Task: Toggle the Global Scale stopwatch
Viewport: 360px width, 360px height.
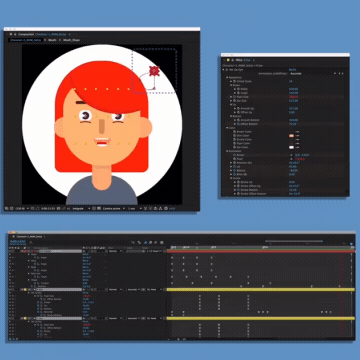Action: pos(234,81)
